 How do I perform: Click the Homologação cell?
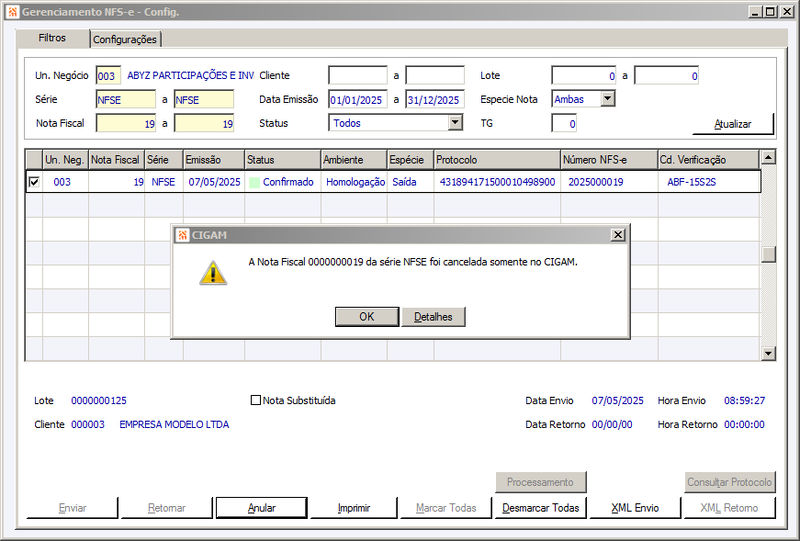coord(356,182)
